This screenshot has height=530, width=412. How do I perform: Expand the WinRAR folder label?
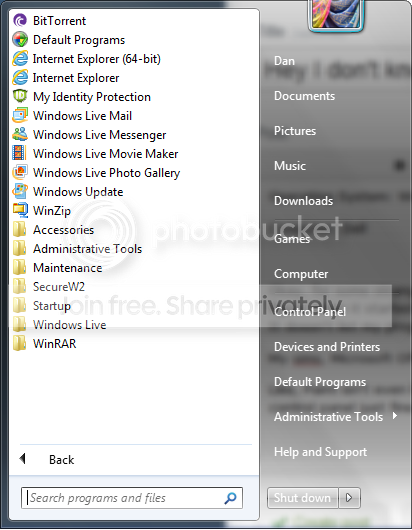[x=54, y=344]
